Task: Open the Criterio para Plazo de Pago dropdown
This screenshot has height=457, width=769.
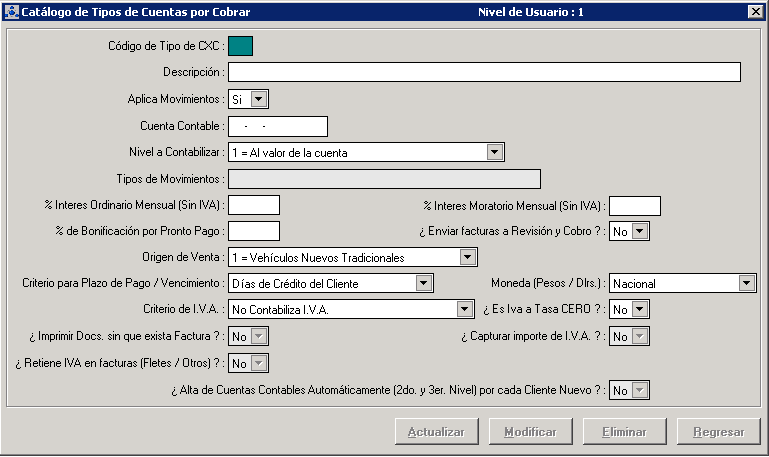Action: (x=424, y=284)
